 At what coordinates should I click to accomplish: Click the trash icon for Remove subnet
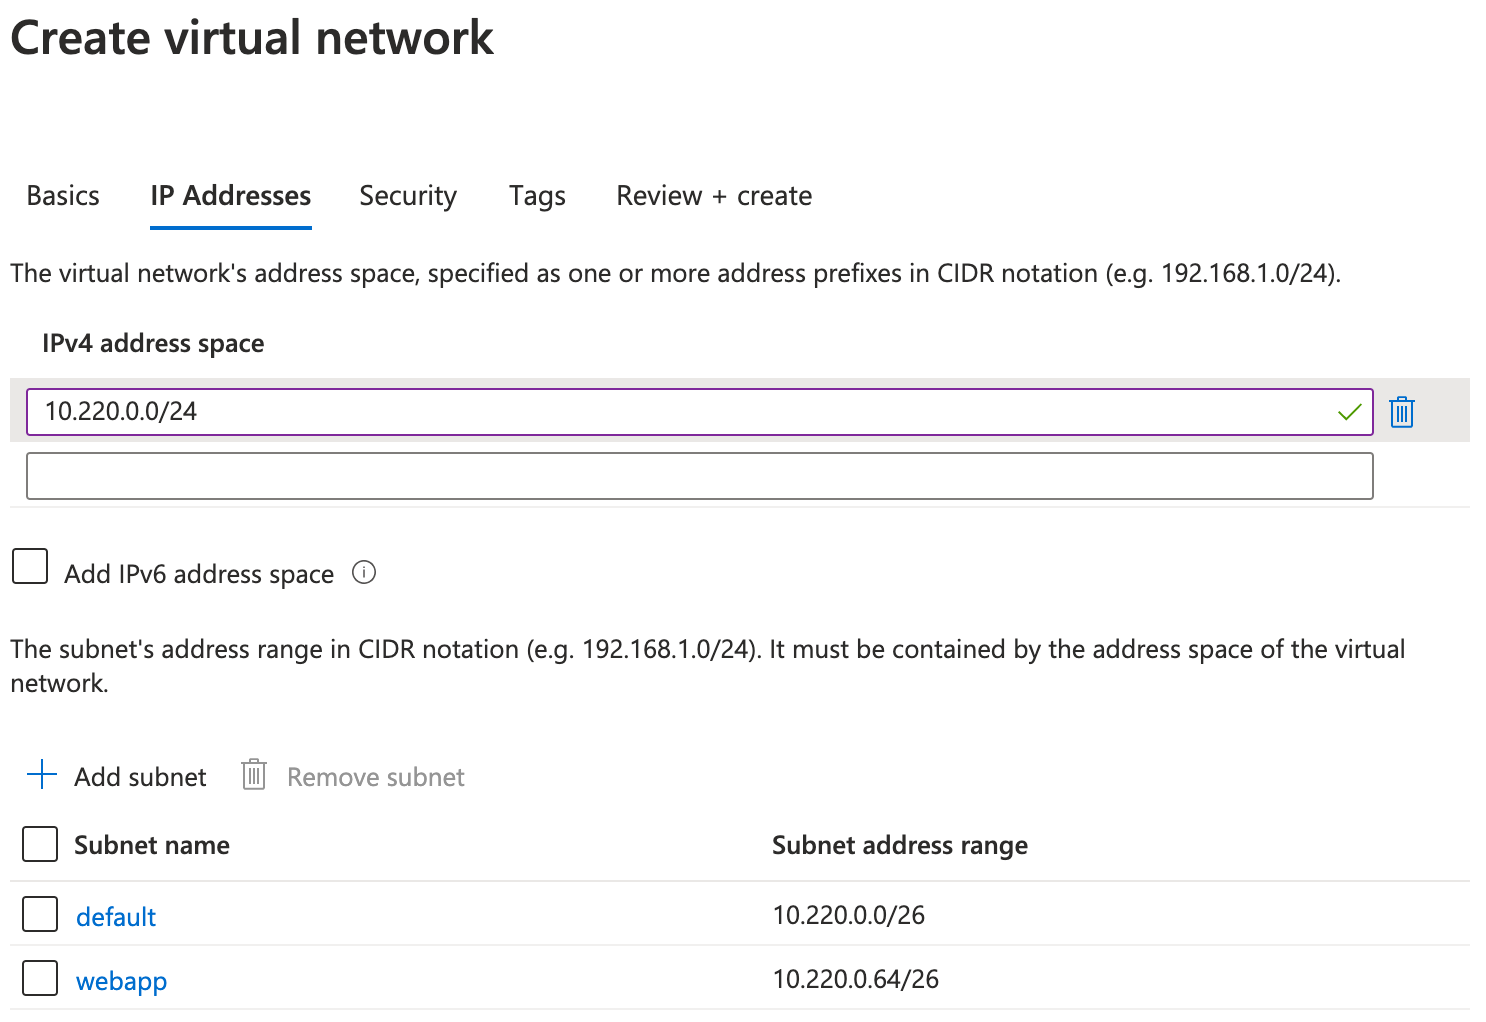(x=253, y=774)
